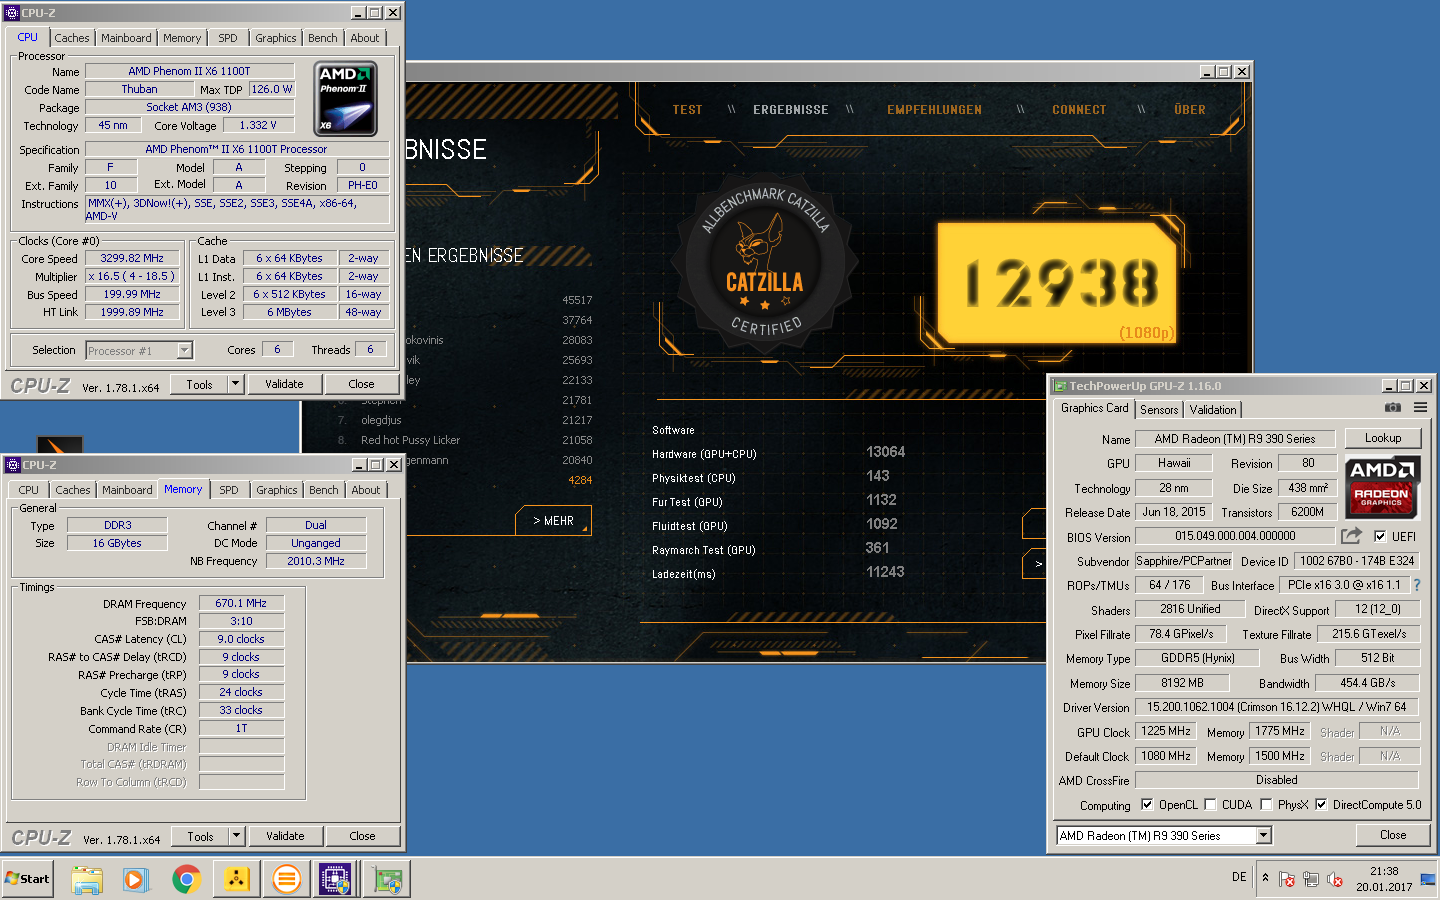This screenshot has height=900, width=1440.
Task: Click the yellow application icon in the taskbar
Action: [x=236, y=880]
